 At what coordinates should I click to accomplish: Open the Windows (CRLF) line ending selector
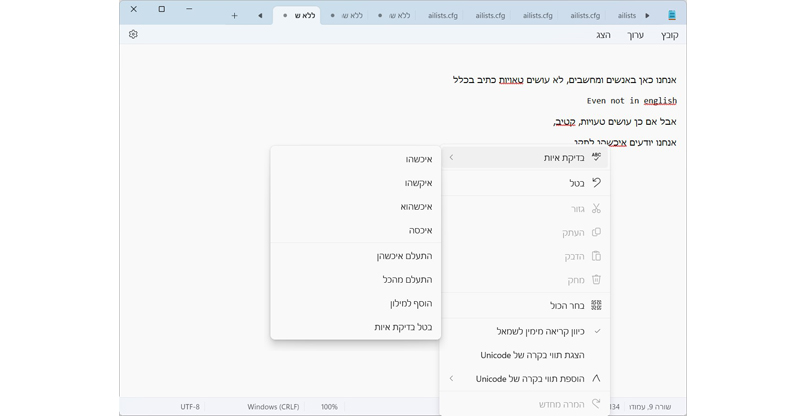click(273, 407)
